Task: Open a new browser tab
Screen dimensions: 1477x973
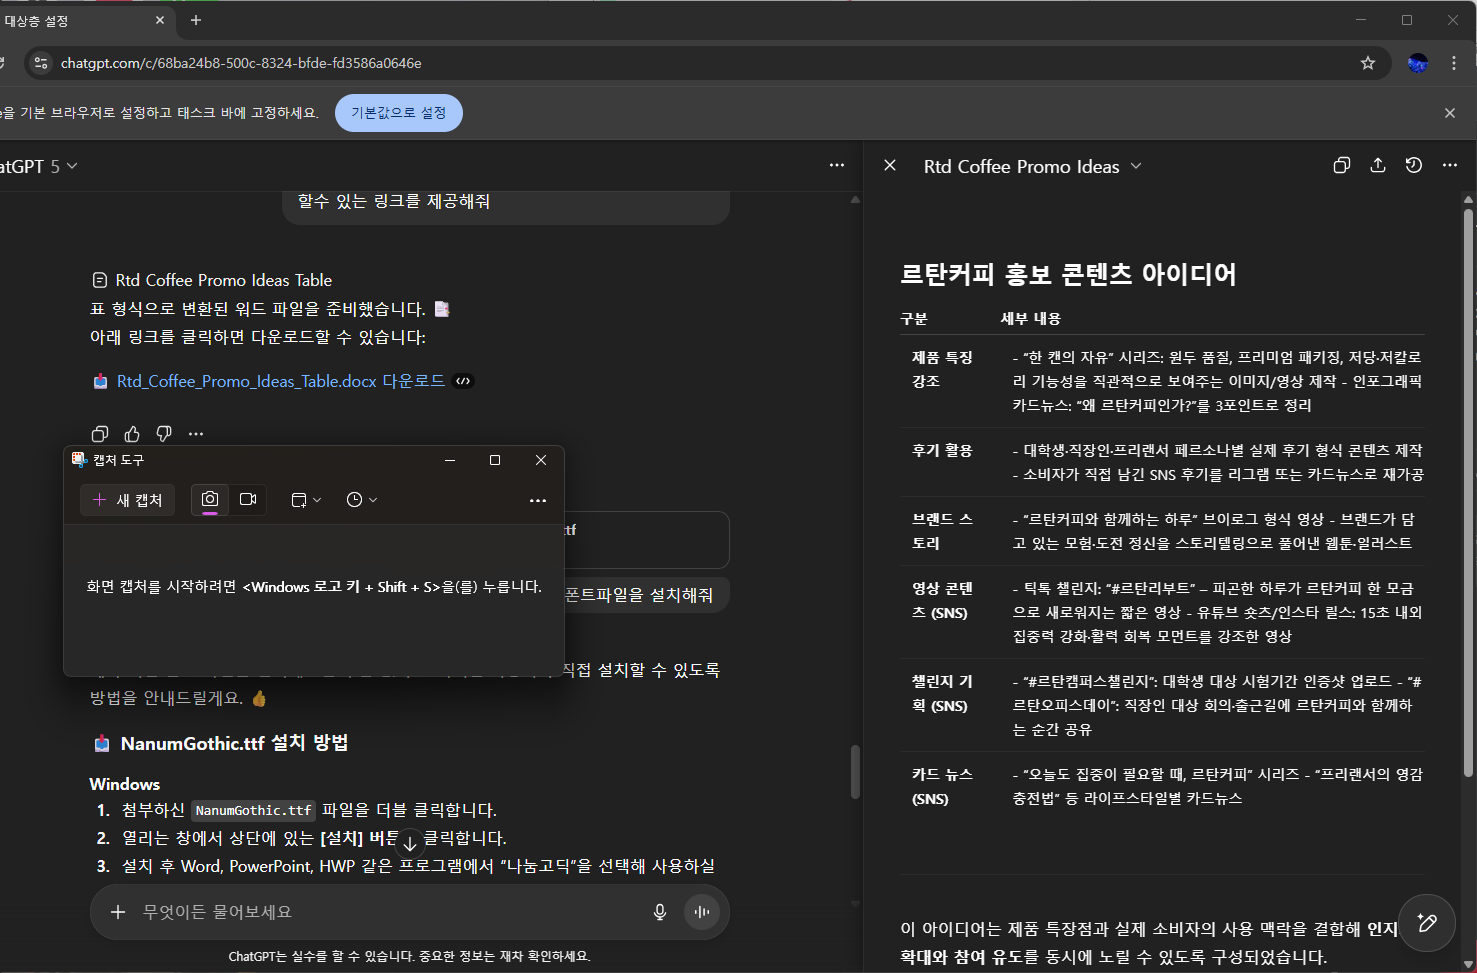Action: 196,20
